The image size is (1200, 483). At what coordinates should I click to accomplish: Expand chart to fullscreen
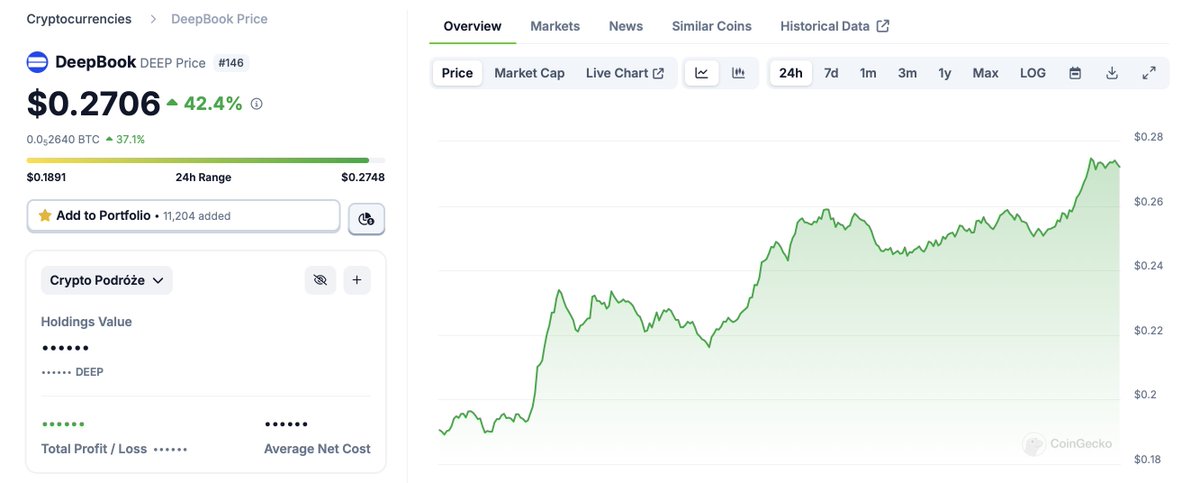click(x=1149, y=73)
